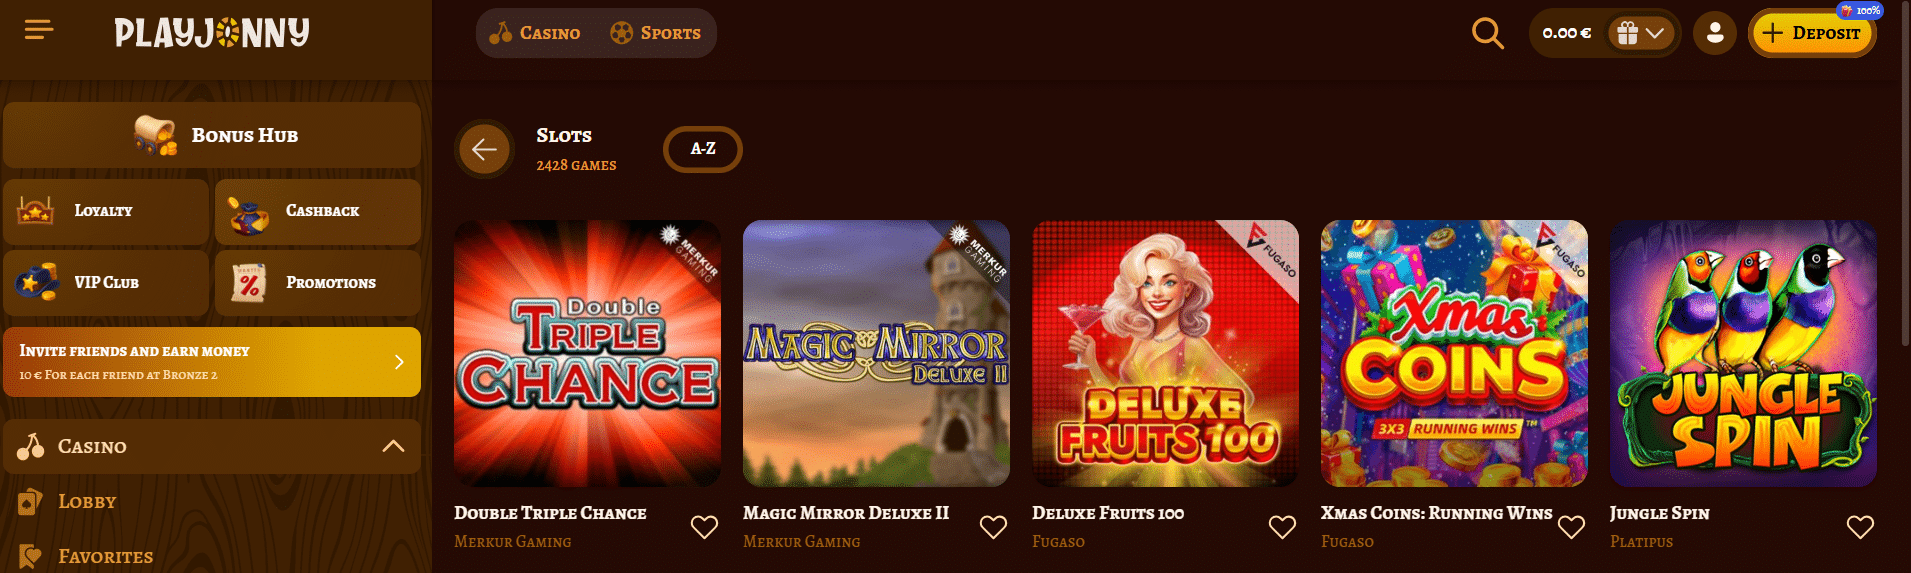Click the Deposit button
Viewport: 1911px width, 573px height.
pos(1811,33)
